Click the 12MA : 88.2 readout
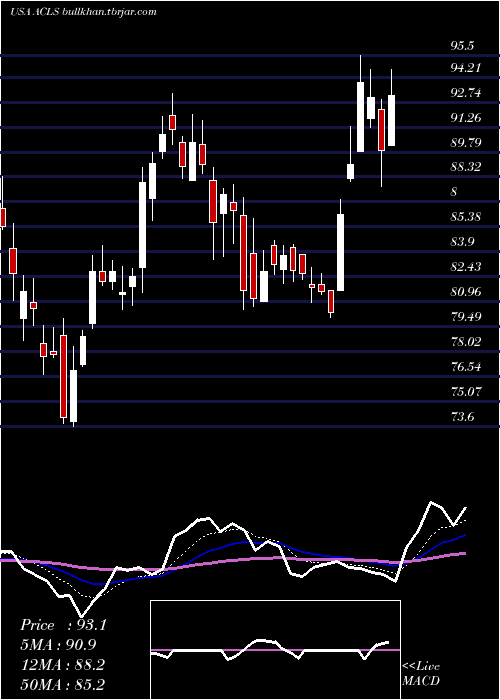Viewport: 500px width, 700px height. point(62,665)
